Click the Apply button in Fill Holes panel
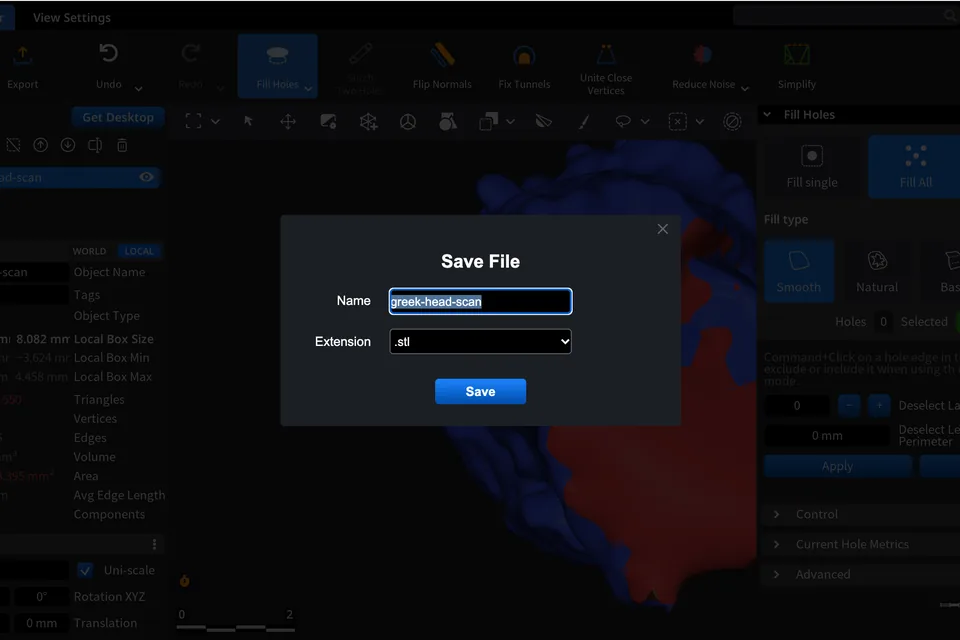 [838, 466]
